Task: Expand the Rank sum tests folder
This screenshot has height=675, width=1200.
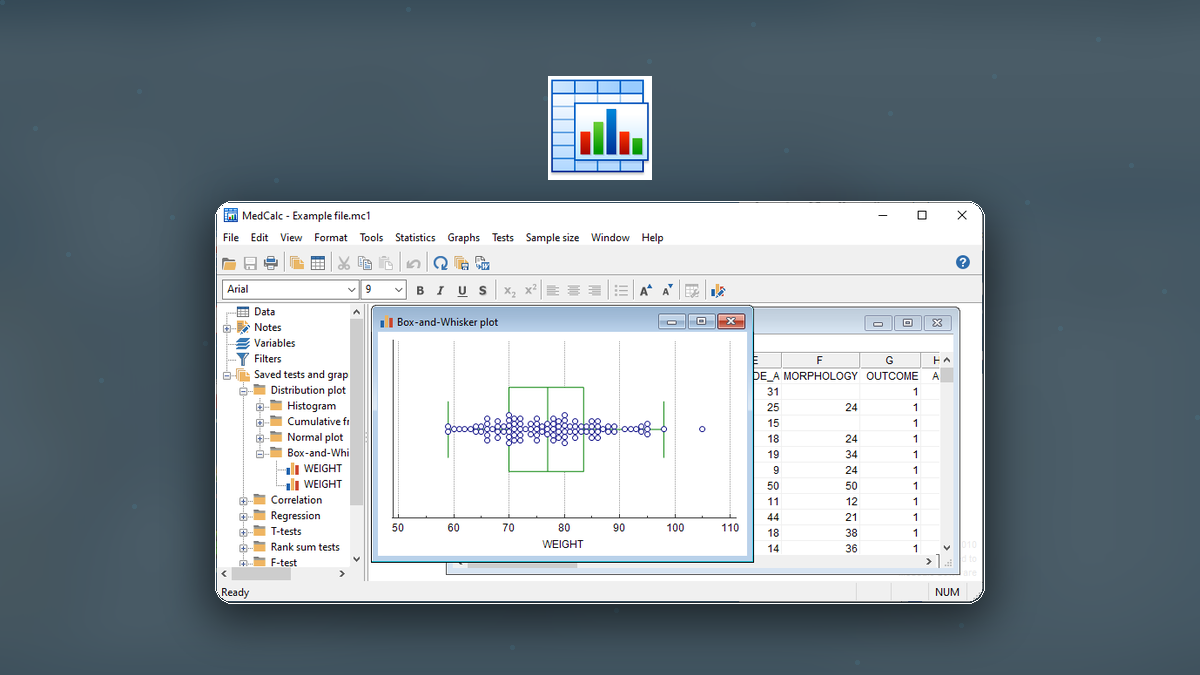Action: pos(244,548)
